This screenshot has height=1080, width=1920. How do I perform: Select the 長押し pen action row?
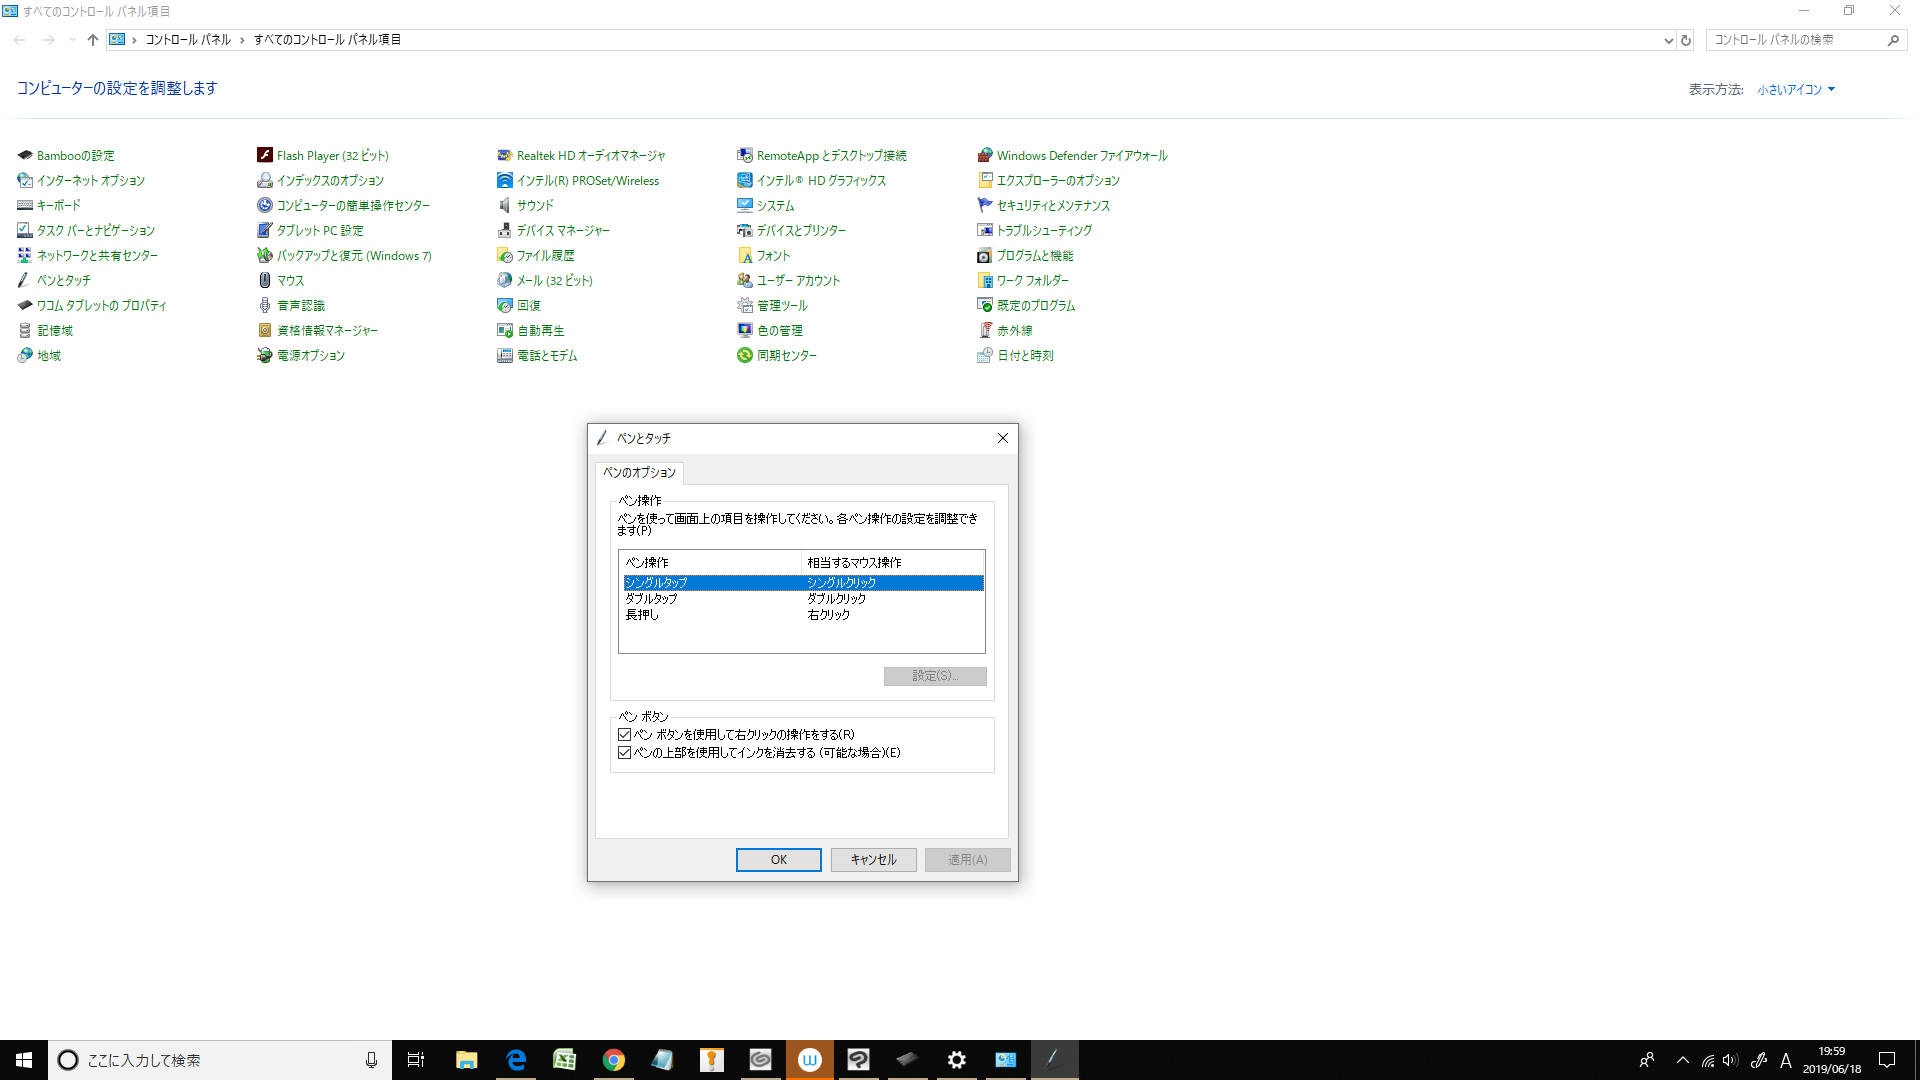(642, 615)
